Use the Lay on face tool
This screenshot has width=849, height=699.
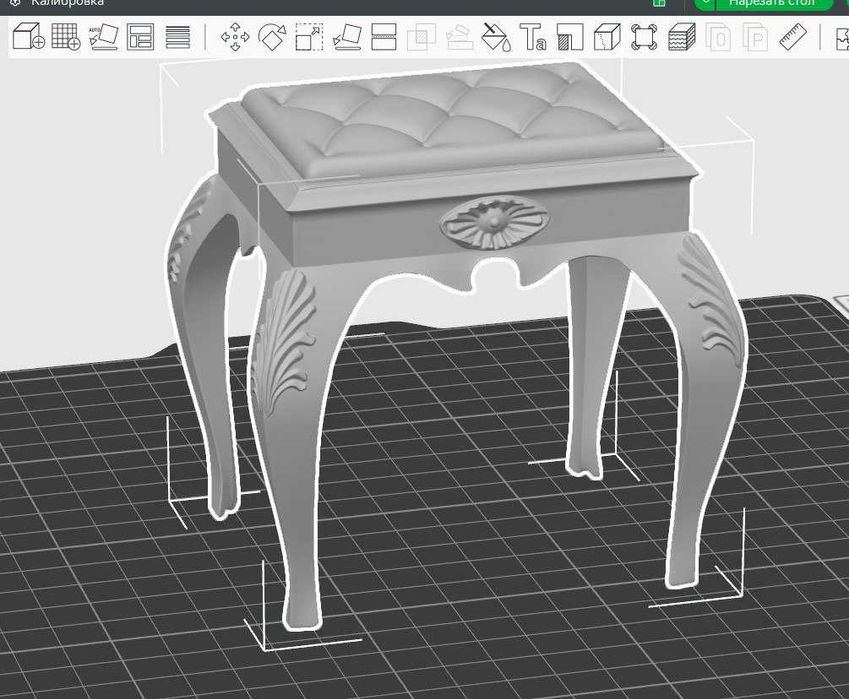click(347, 37)
